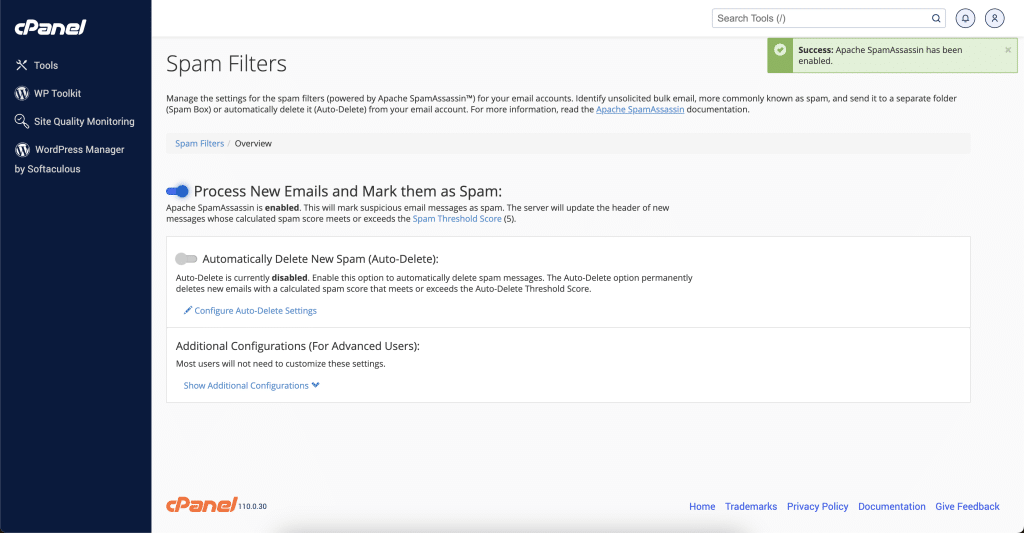Screen dimensions: 1024x533
Task: Click the pencil icon beside Configure Auto-Delete
Action: [x=188, y=310]
